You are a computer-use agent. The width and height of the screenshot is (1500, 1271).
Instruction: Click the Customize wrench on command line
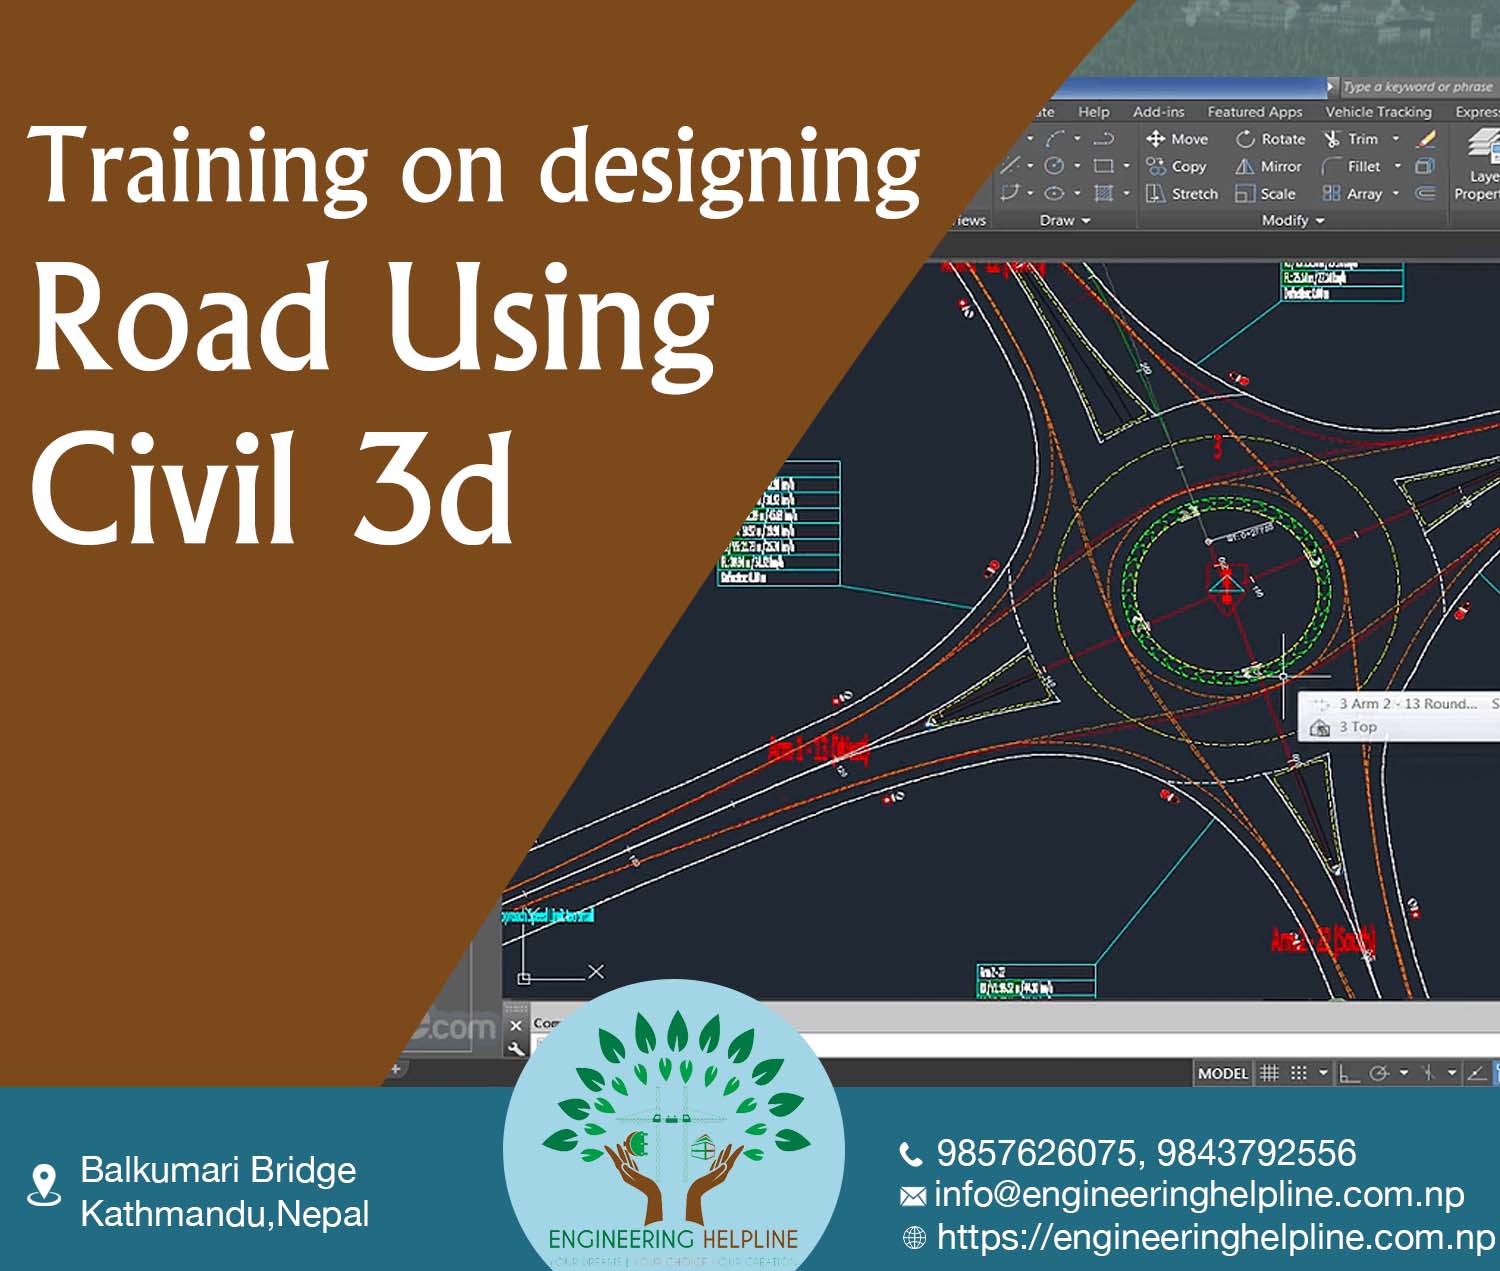point(516,1048)
